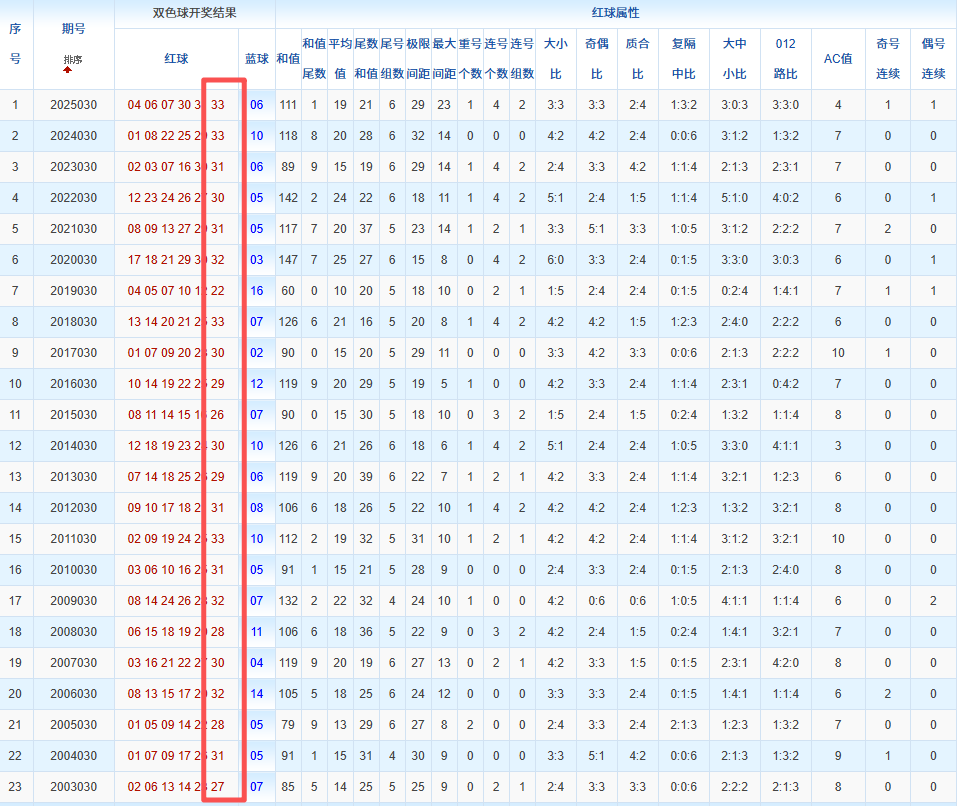The height and width of the screenshot is (806, 958).
Task: Click 大中小比 value 2:2:2 in row 2003030
Action: [x=734, y=786]
